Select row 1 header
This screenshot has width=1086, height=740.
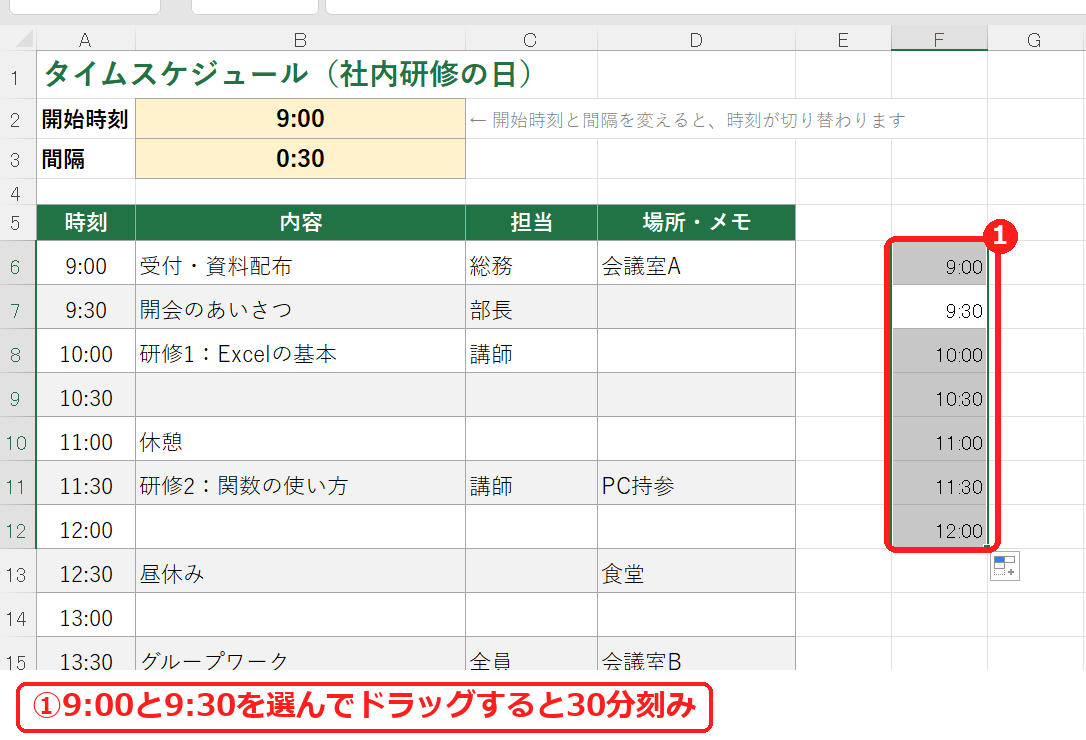17,74
